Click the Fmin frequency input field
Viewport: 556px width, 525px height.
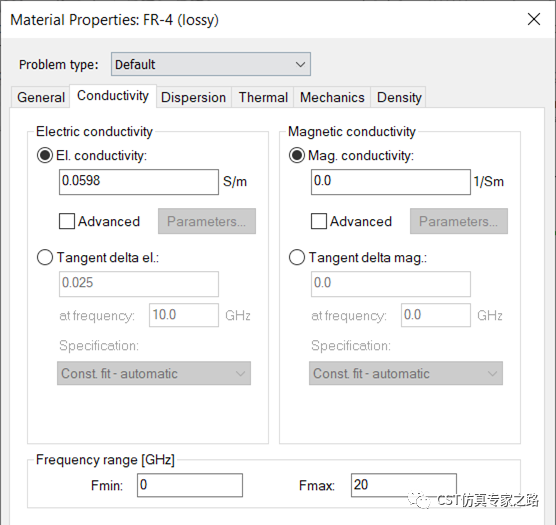click(190, 485)
